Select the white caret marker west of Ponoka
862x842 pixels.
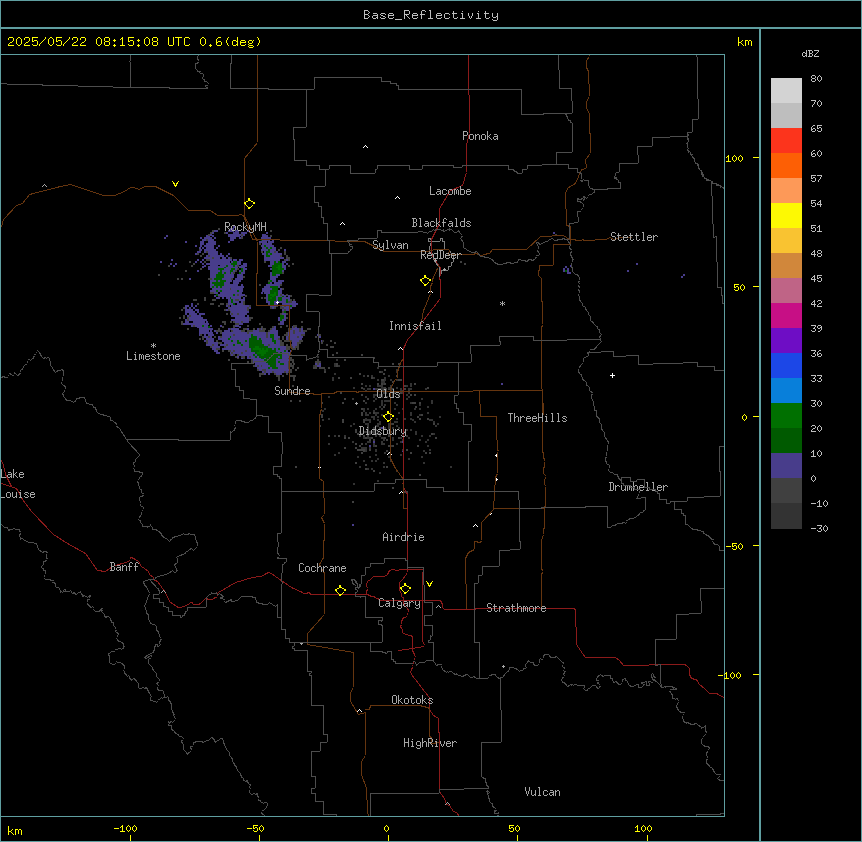[366, 147]
